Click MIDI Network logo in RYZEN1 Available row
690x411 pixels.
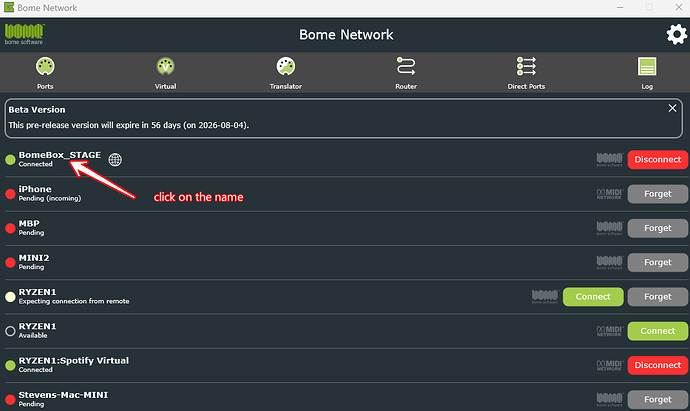tap(609, 331)
